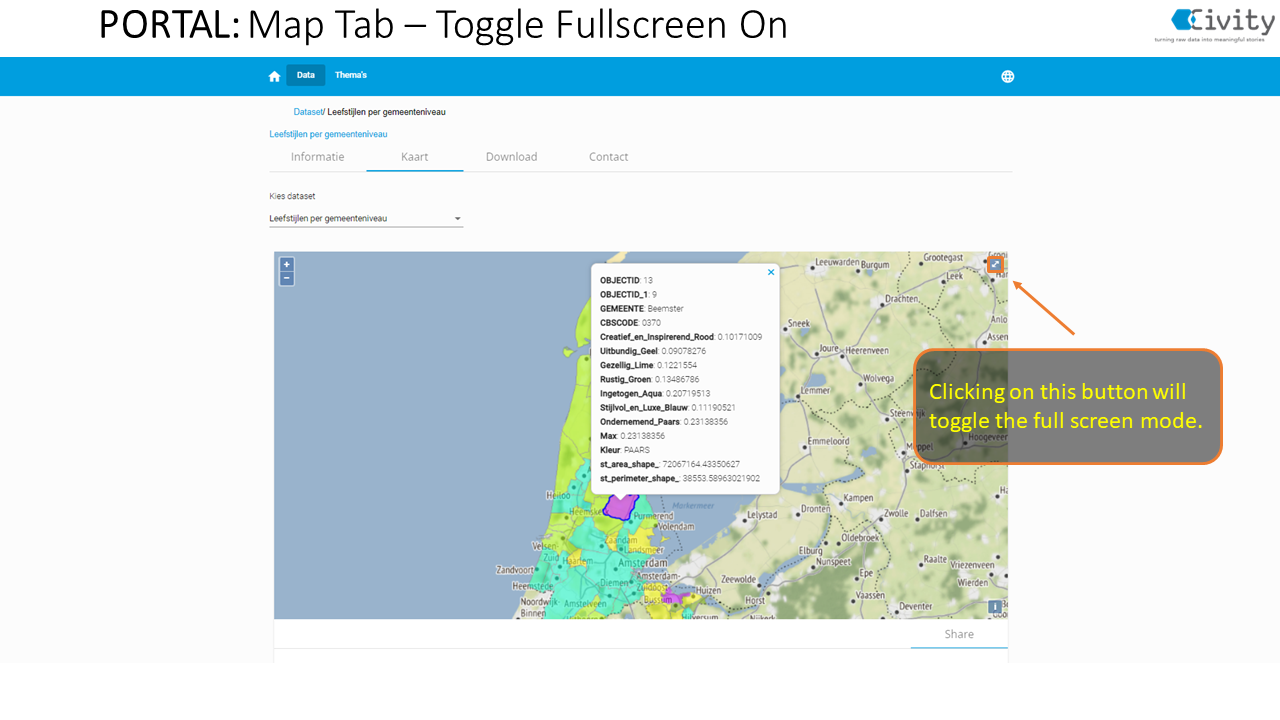The height and width of the screenshot is (720, 1280).
Task: Click the Creatief_en_Inspirerend_Rood value row
Action: coord(681,337)
